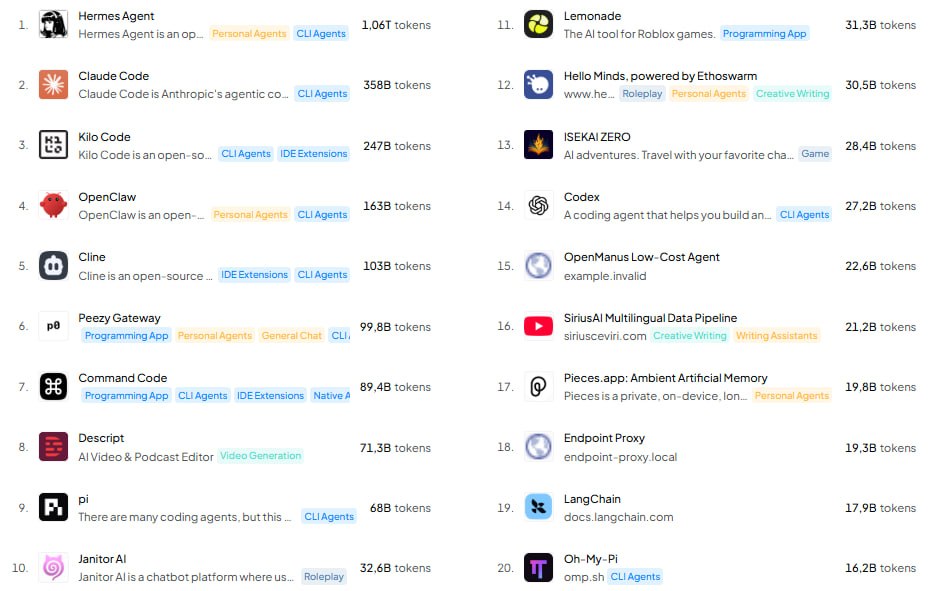Click the Claude Code starburst icon
943x591 pixels.
(54, 85)
